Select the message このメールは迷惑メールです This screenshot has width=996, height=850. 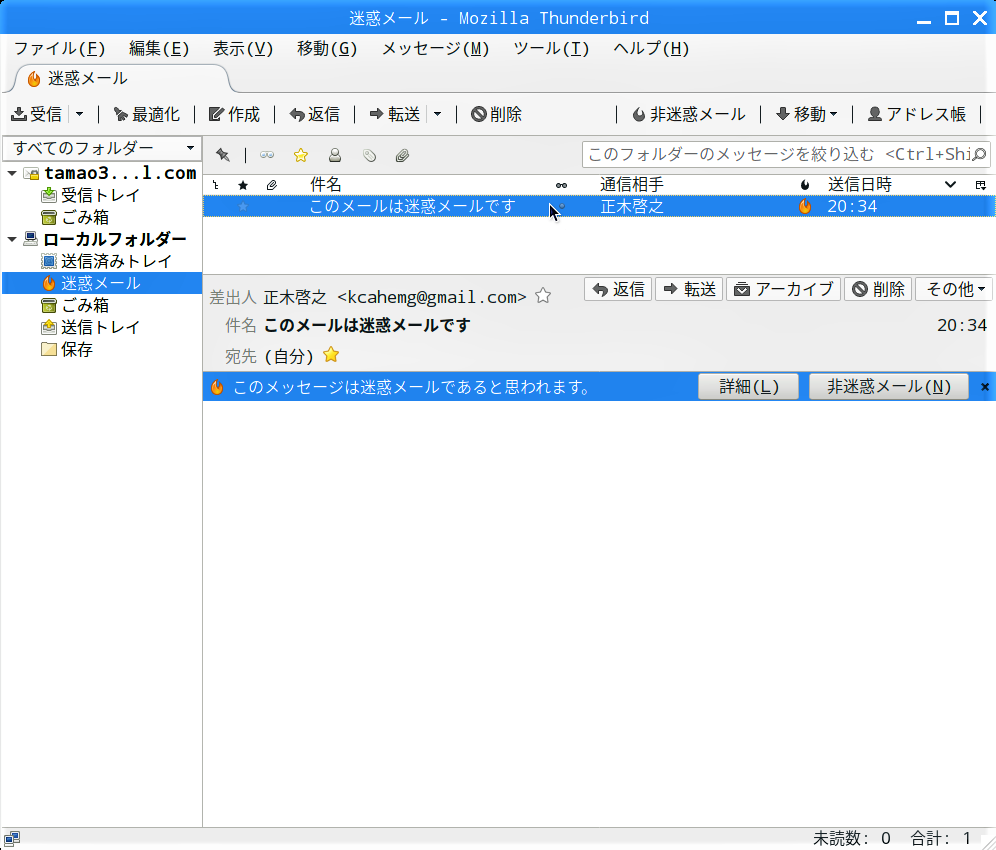point(599,206)
